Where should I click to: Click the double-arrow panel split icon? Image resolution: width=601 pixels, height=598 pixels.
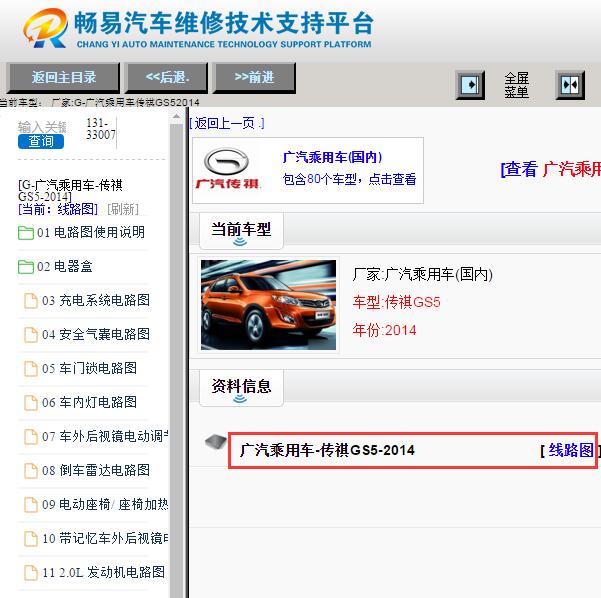tap(570, 85)
